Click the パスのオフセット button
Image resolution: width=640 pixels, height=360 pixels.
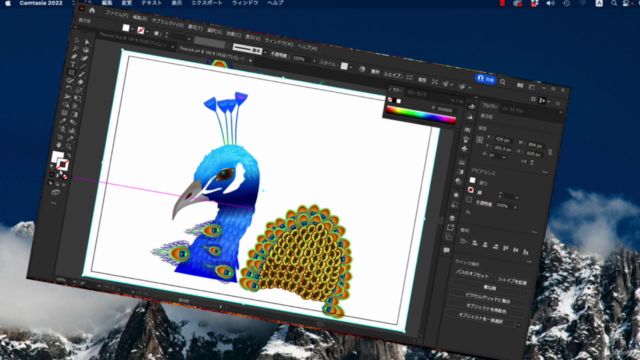472,275
